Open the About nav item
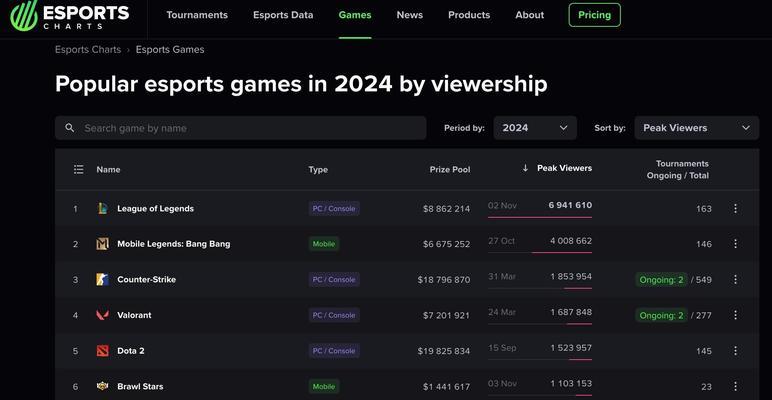Image resolution: width=772 pixels, height=400 pixels. pyautogui.click(x=530, y=15)
